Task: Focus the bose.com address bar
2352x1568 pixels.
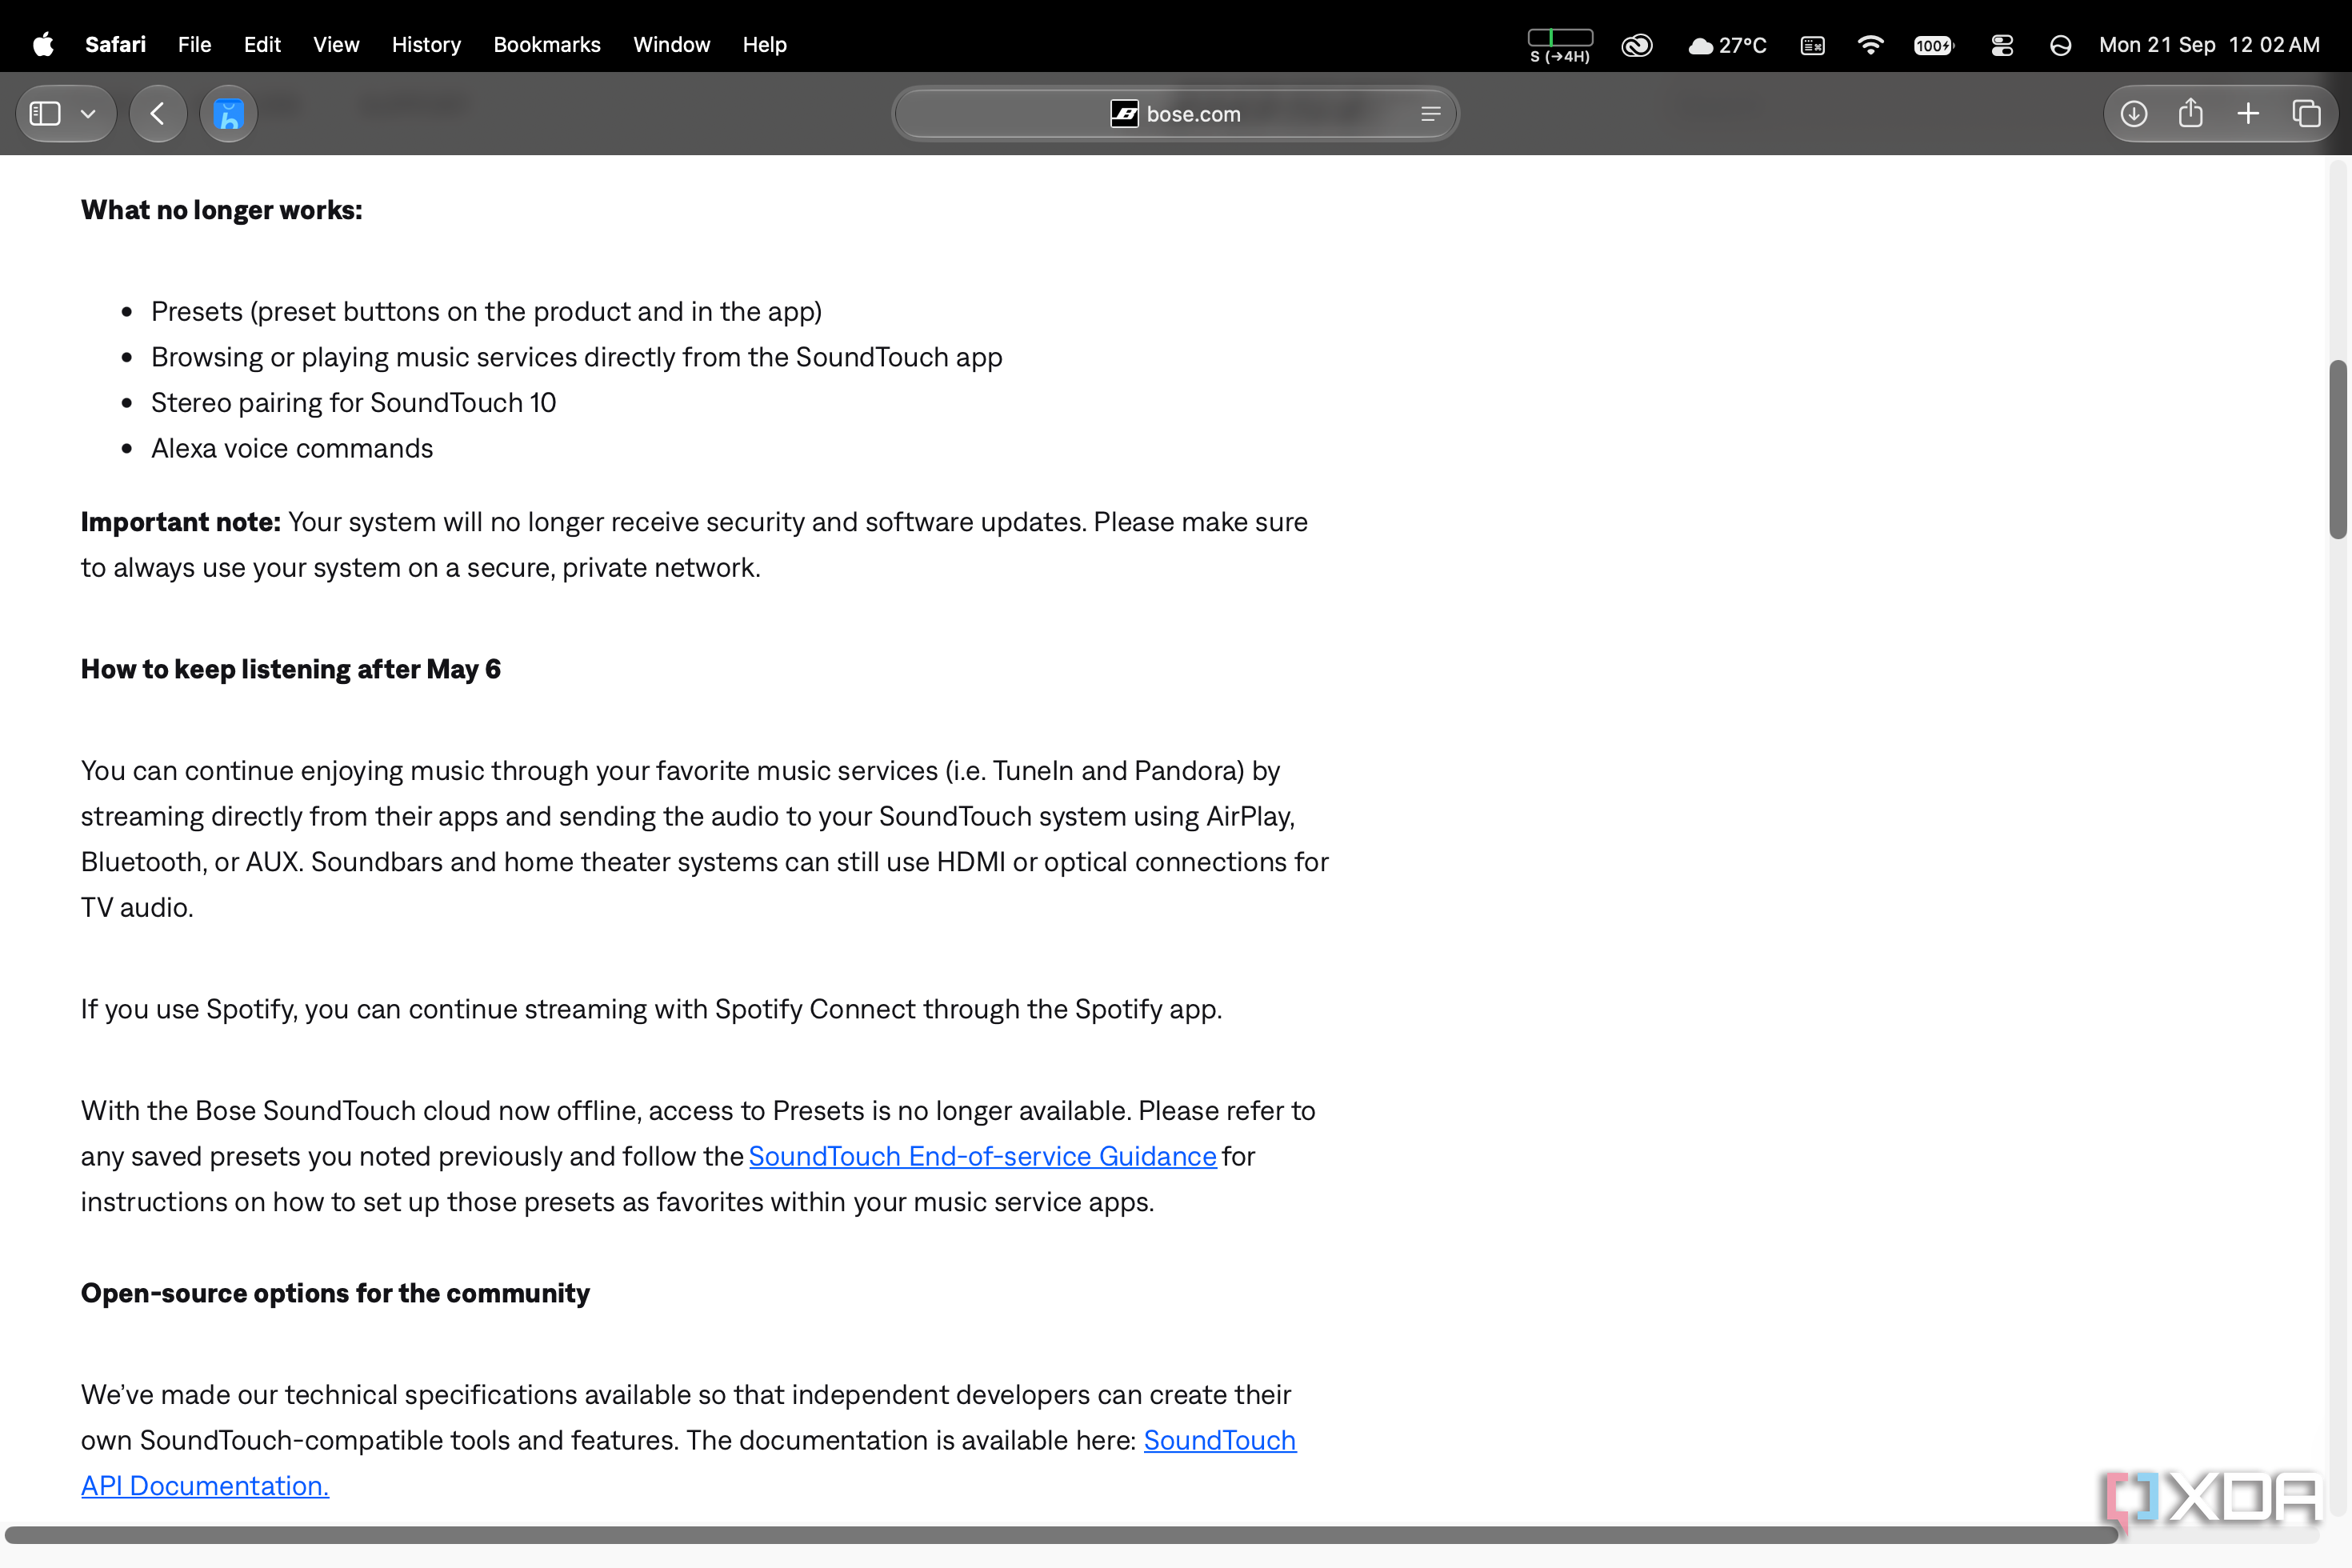Action: 1175,114
